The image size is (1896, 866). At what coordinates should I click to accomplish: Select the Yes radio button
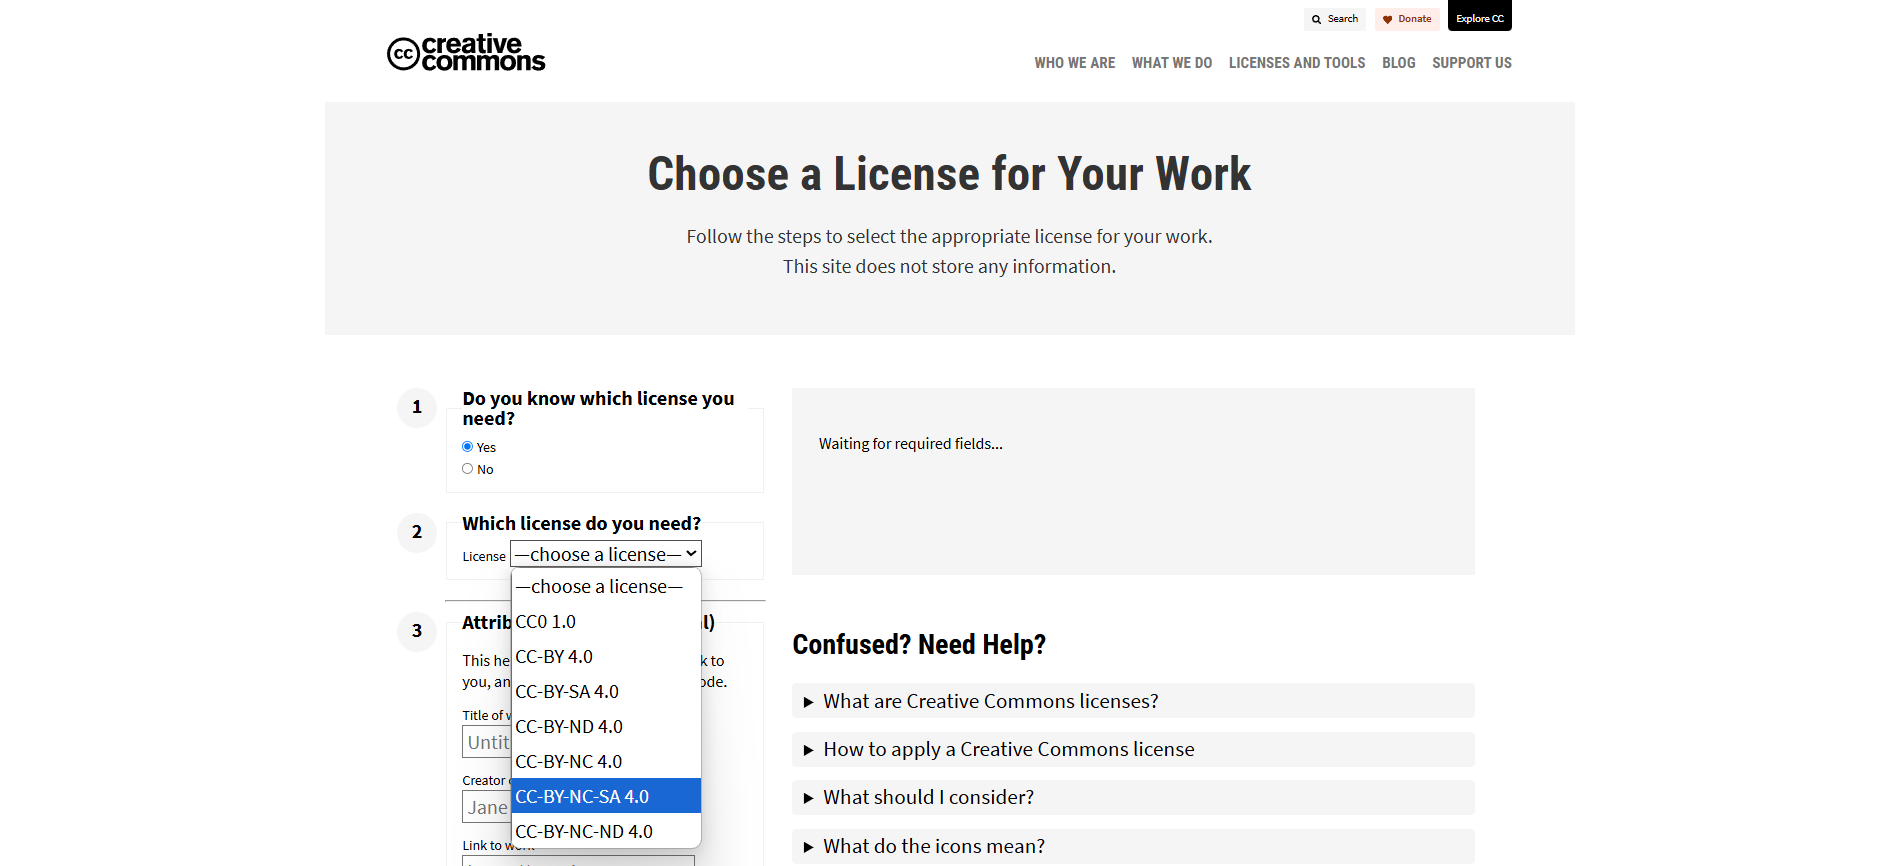(467, 447)
